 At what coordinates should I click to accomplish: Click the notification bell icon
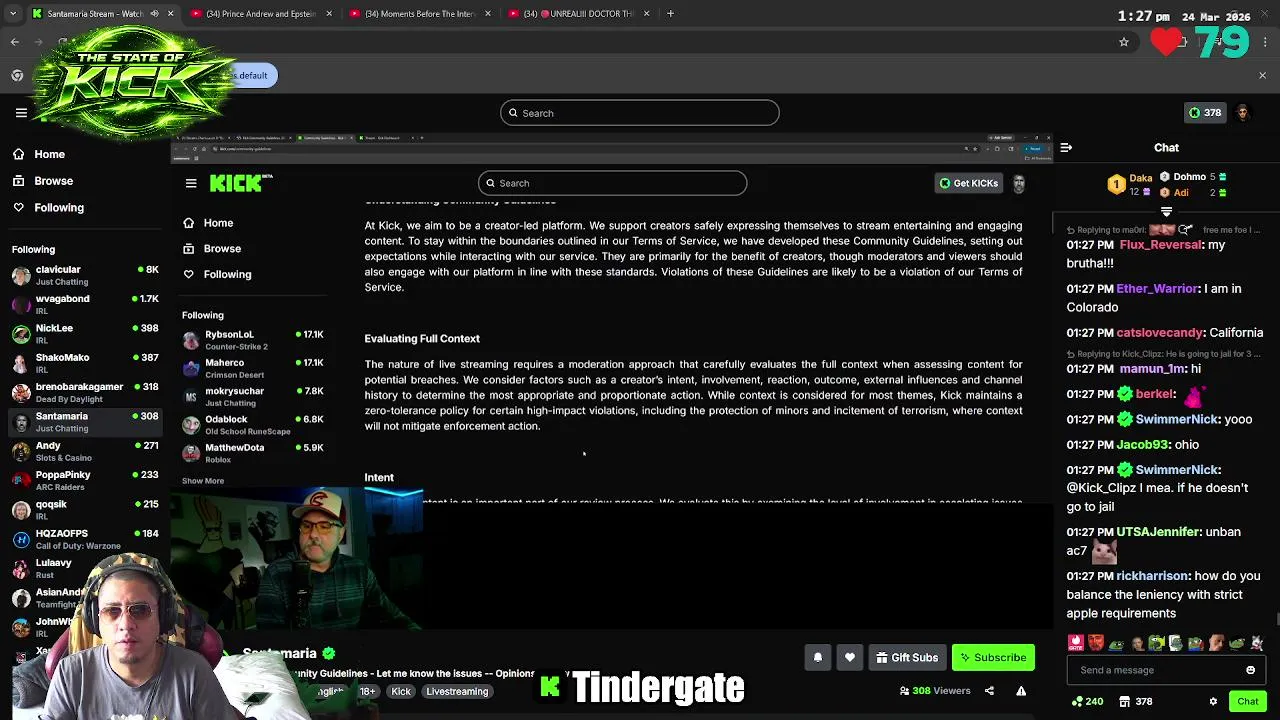[817, 657]
